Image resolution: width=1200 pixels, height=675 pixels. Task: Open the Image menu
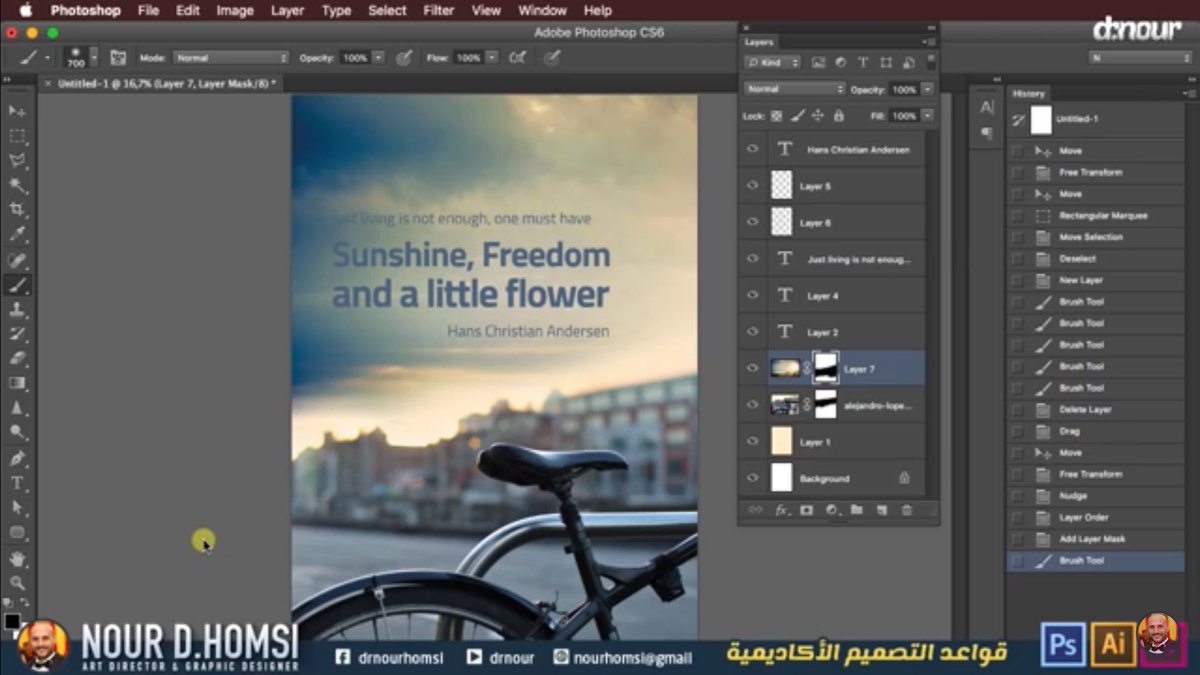[x=235, y=10]
